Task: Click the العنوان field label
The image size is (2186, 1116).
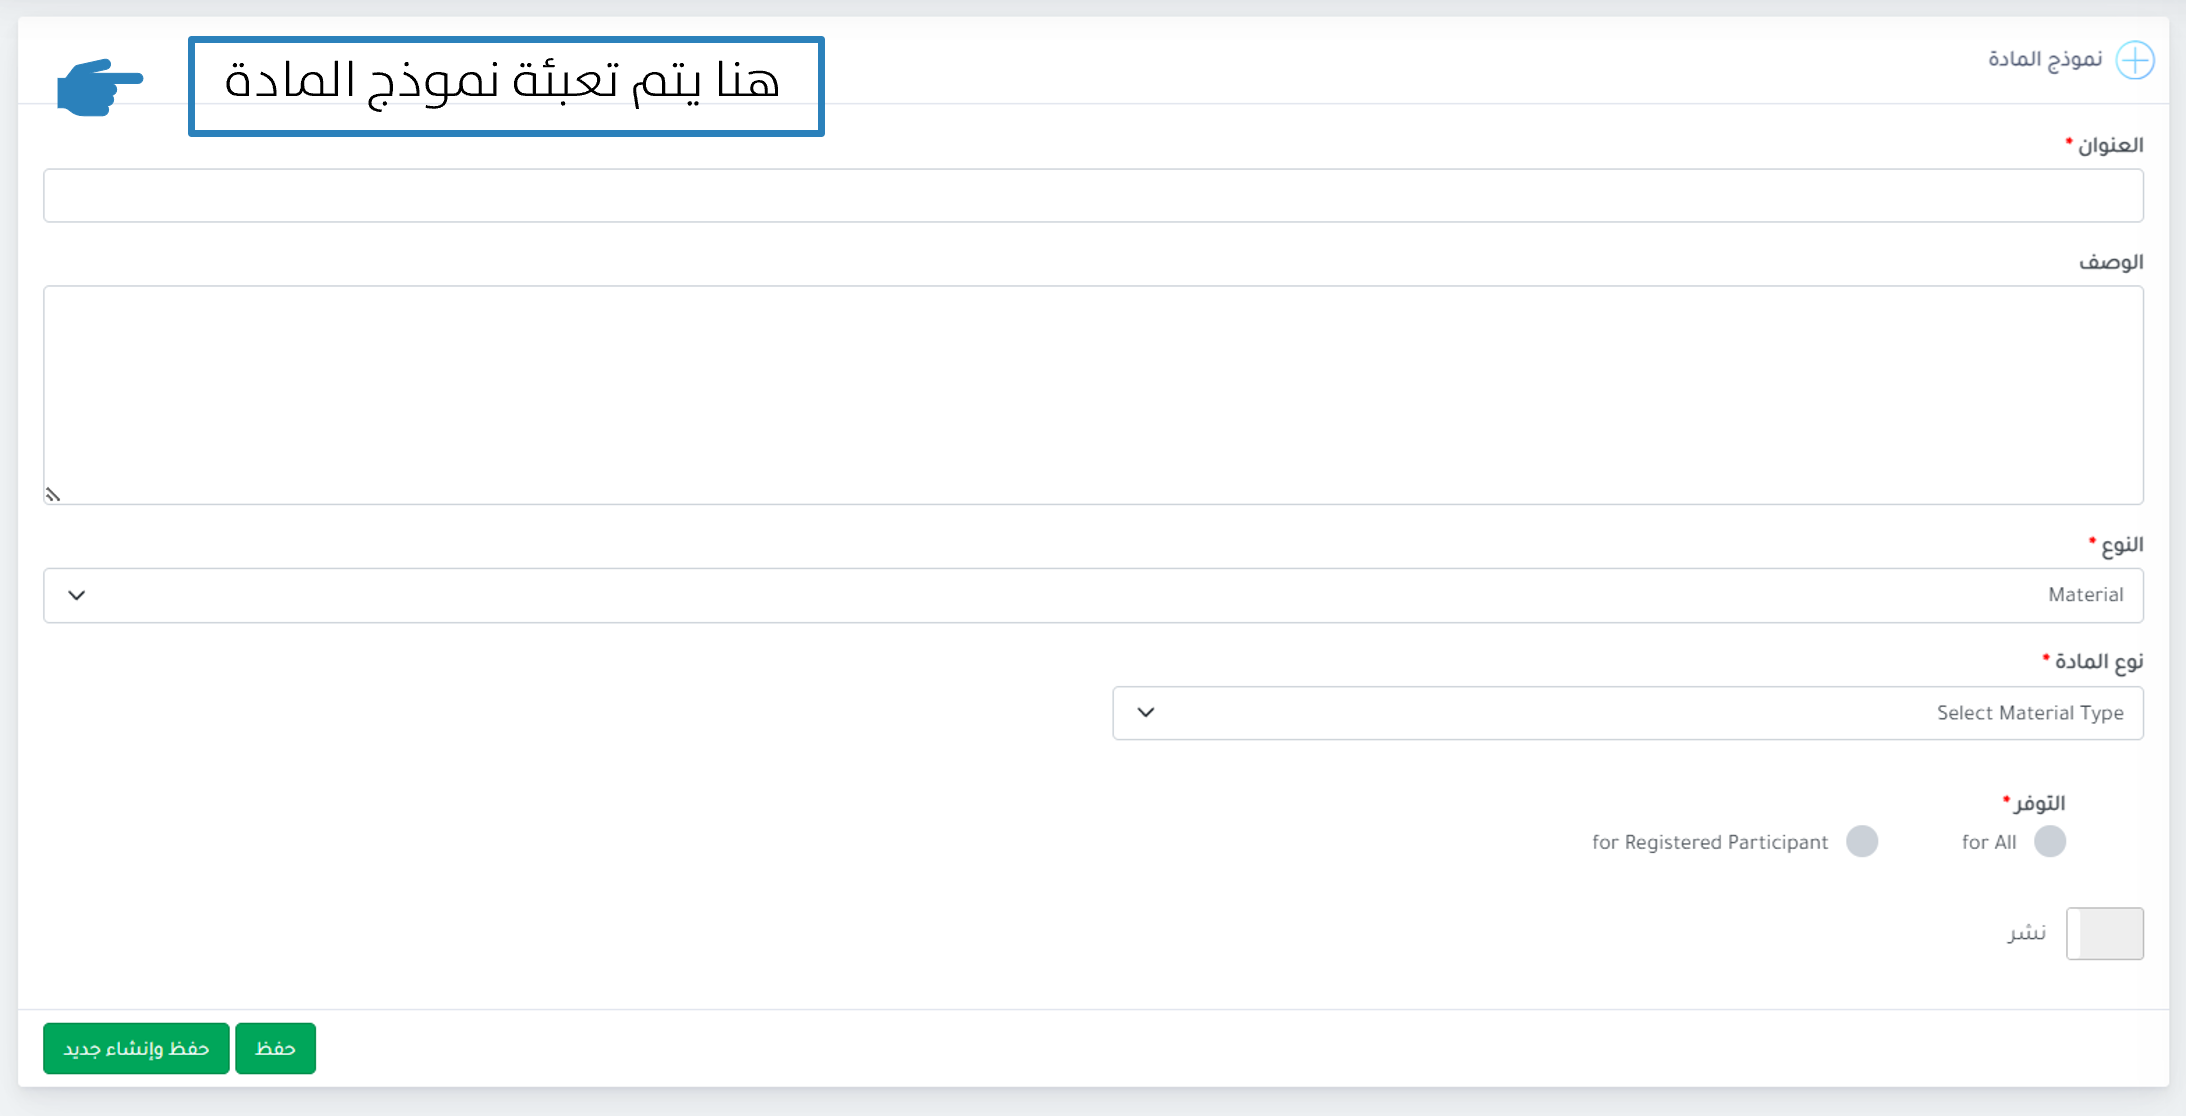Action: pyautogui.click(x=2110, y=146)
